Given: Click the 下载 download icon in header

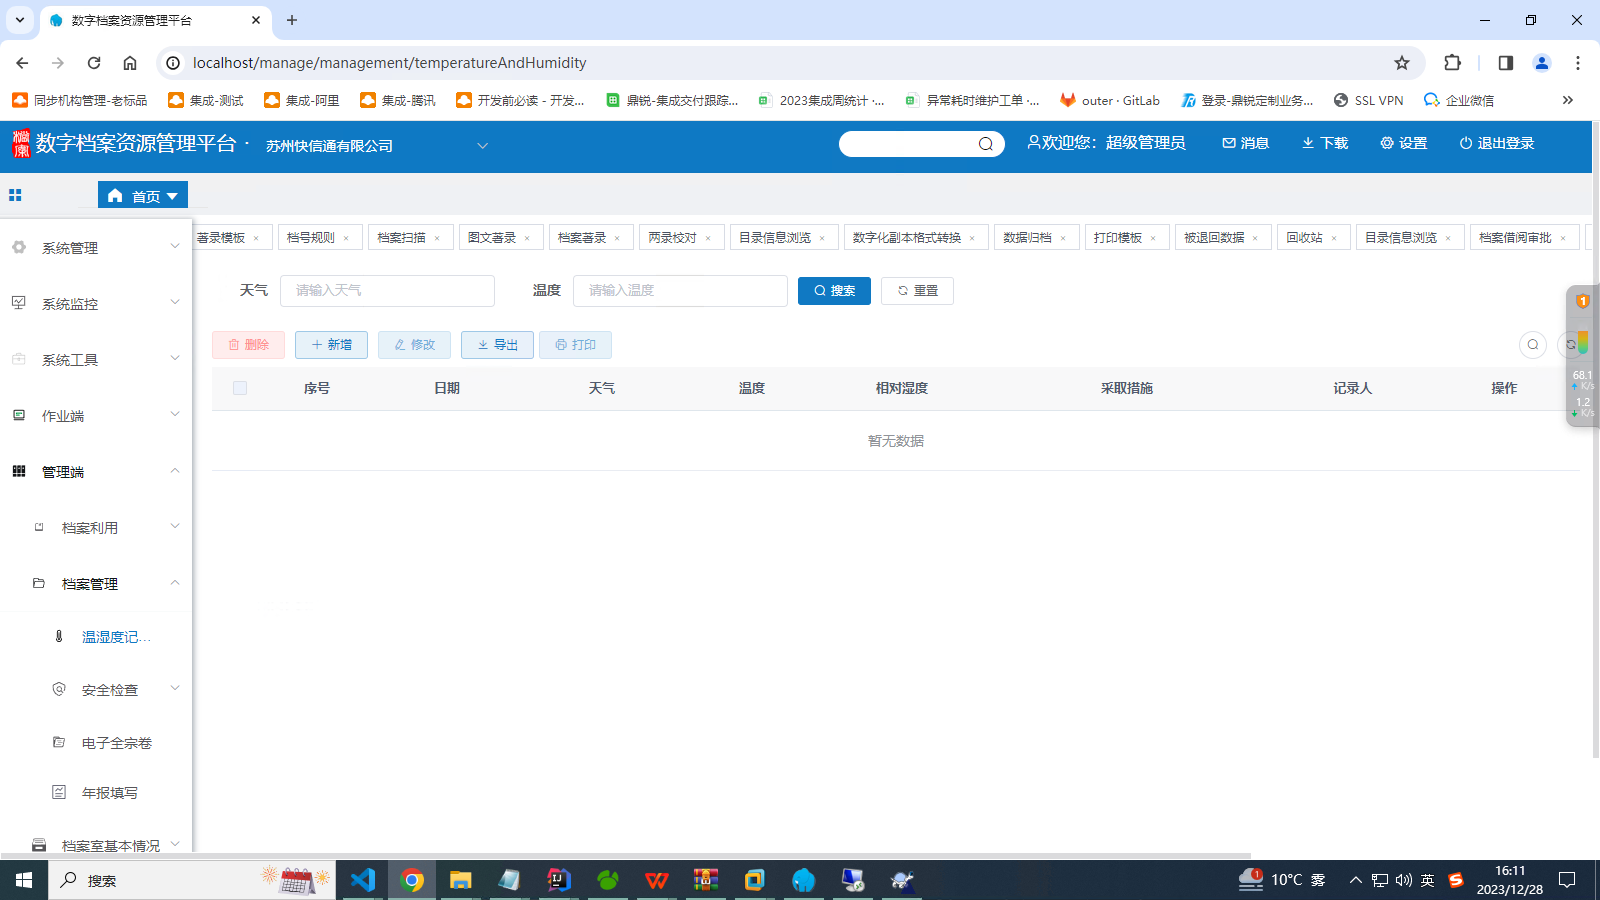Looking at the screenshot, I should 1308,143.
